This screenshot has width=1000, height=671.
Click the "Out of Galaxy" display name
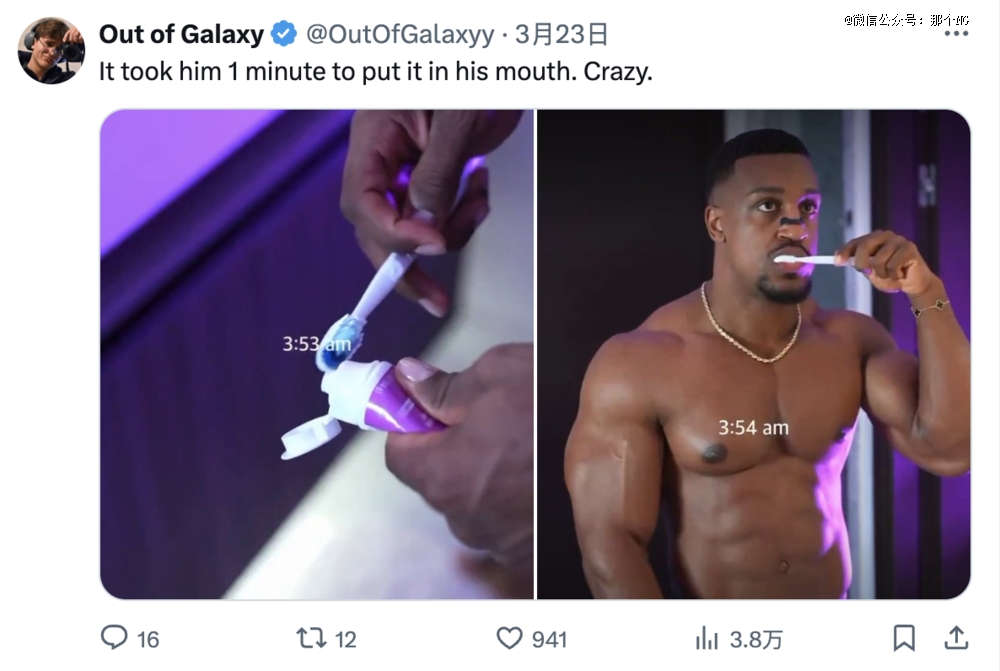tap(181, 35)
